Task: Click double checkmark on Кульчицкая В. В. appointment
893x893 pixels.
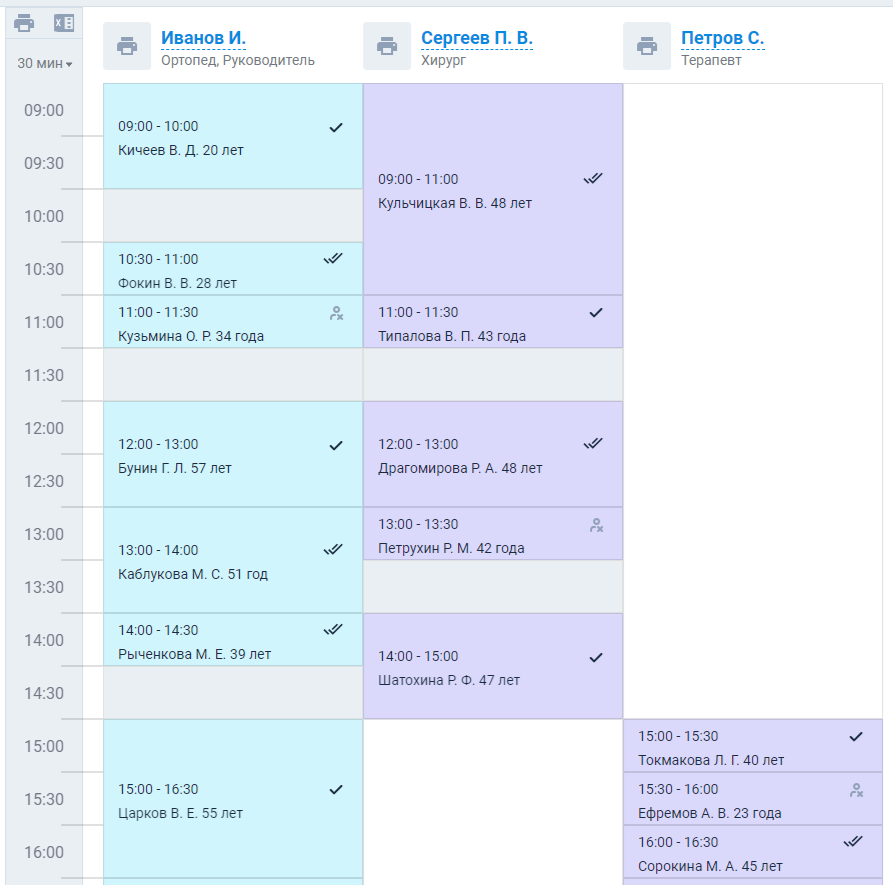Action: tap(593, 179)
